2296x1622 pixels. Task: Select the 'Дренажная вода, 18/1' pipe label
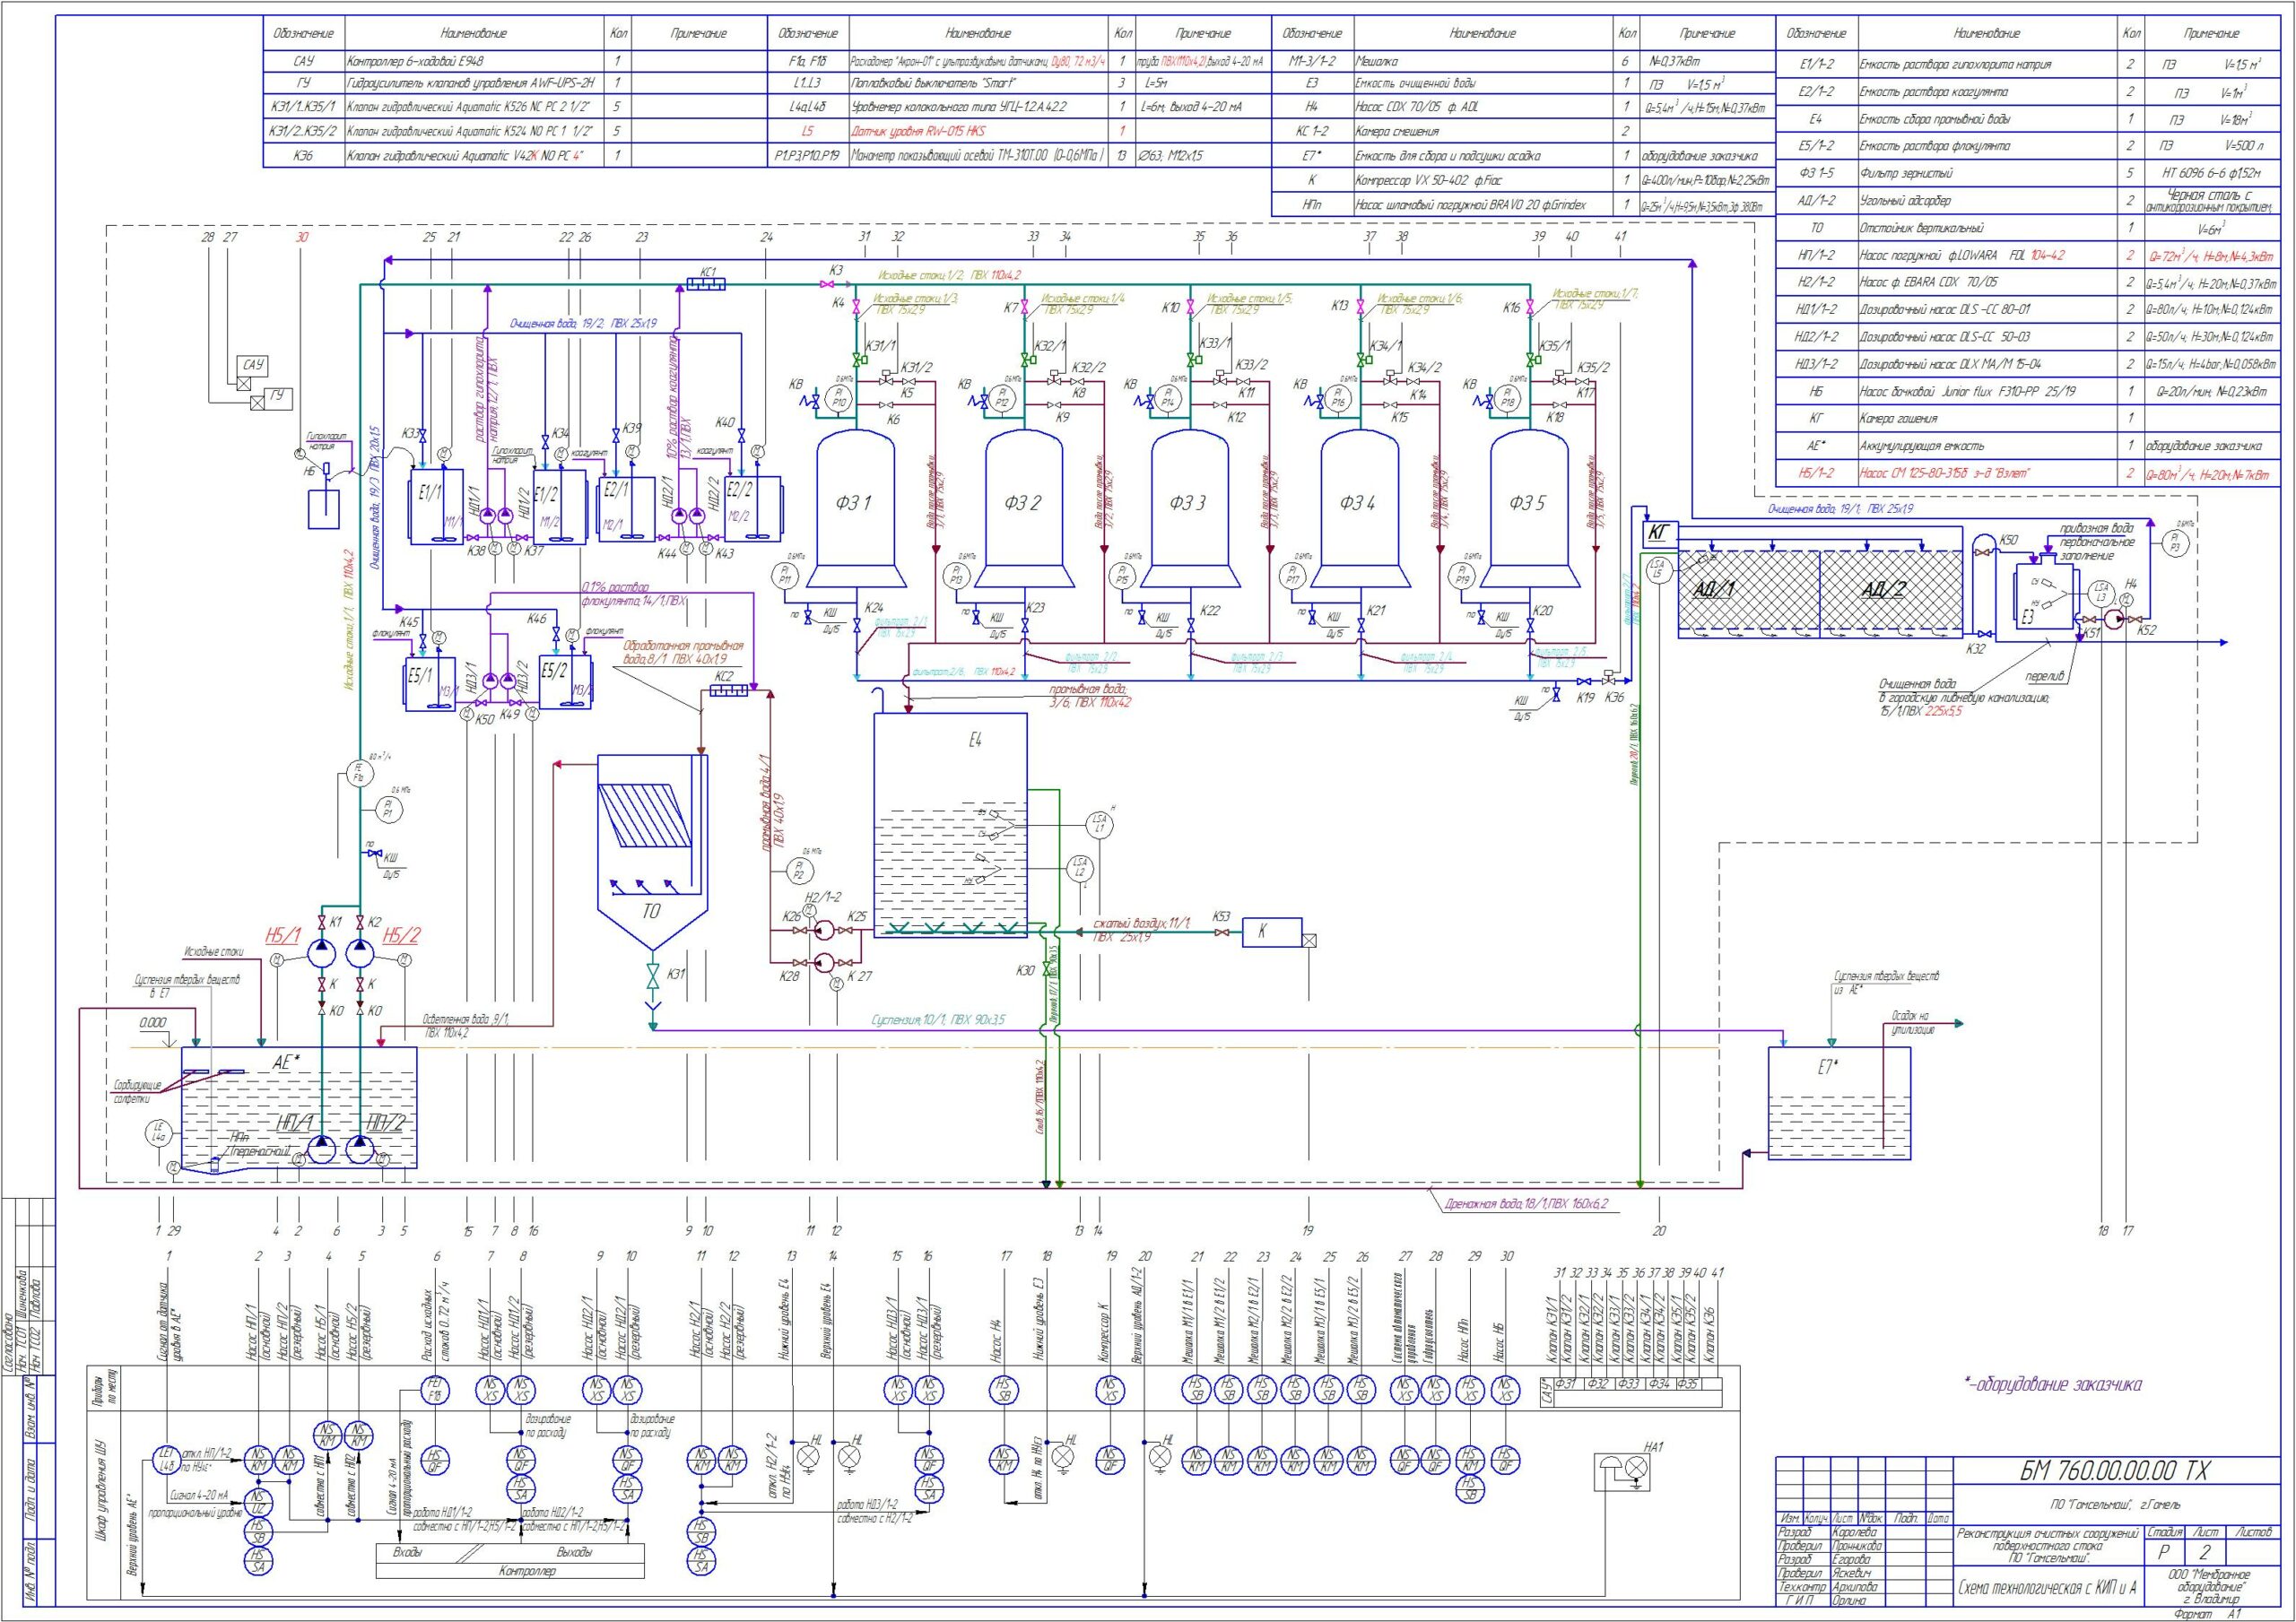1527,1204
